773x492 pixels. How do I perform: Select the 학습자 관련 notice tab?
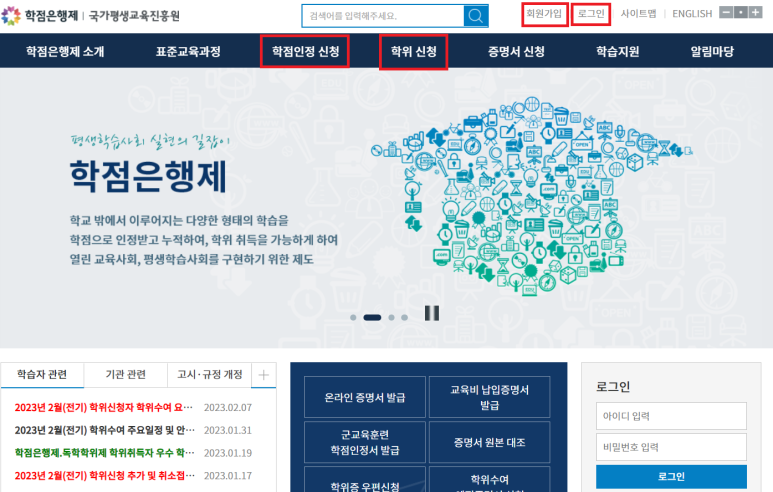tap(42, 375)
